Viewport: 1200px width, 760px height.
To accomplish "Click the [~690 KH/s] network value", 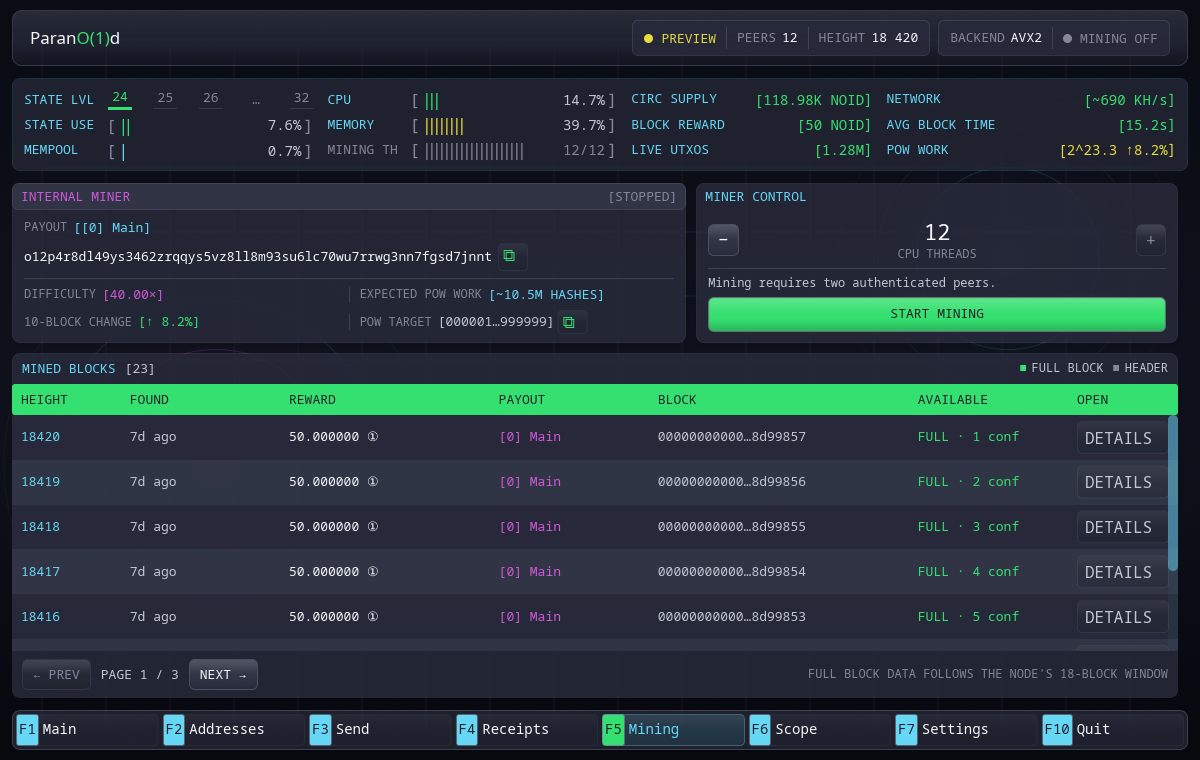I will [x=1129, y=100].
